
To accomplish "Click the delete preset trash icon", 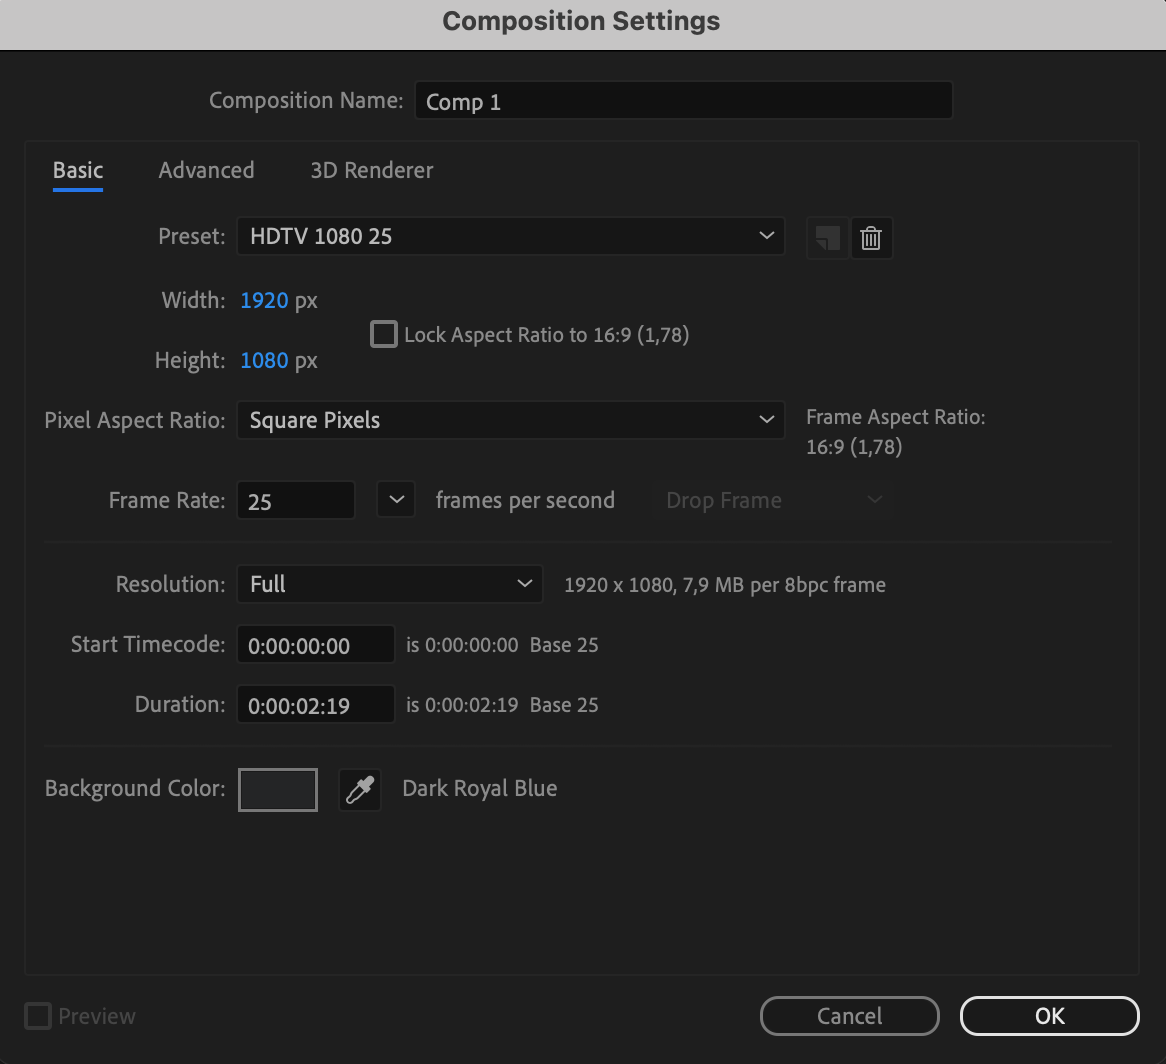I will click(x=871, y=238).
